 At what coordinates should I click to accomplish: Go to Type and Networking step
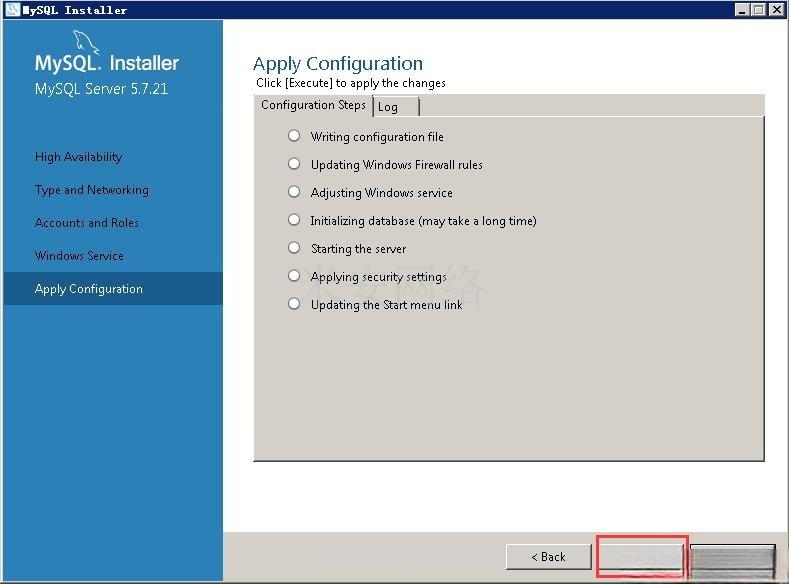click(92, 190)
